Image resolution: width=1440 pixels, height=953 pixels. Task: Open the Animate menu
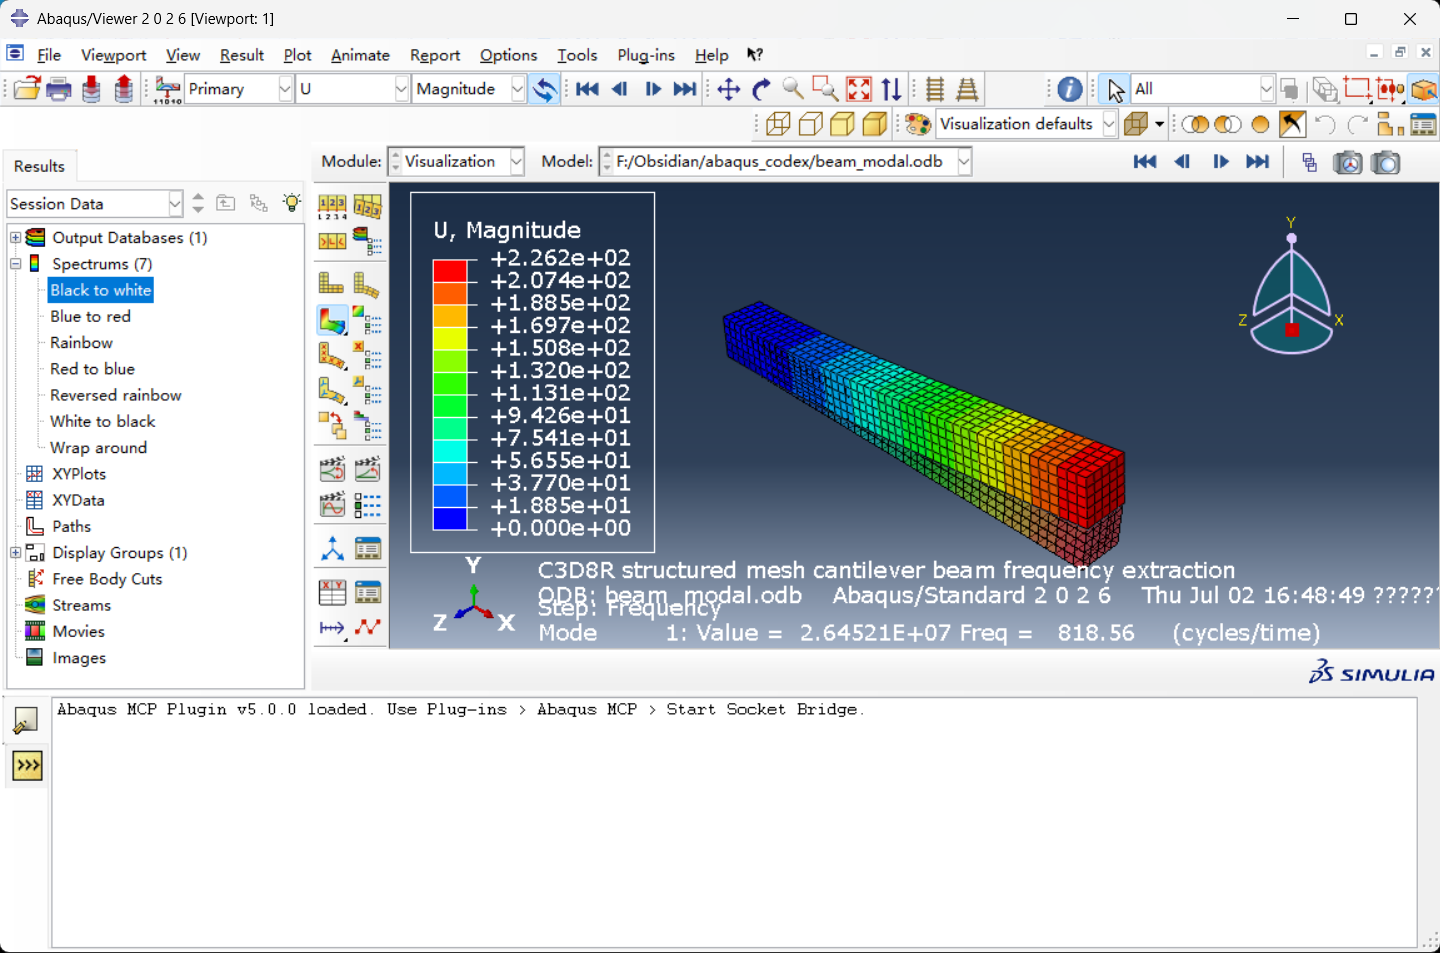[360, 55]
